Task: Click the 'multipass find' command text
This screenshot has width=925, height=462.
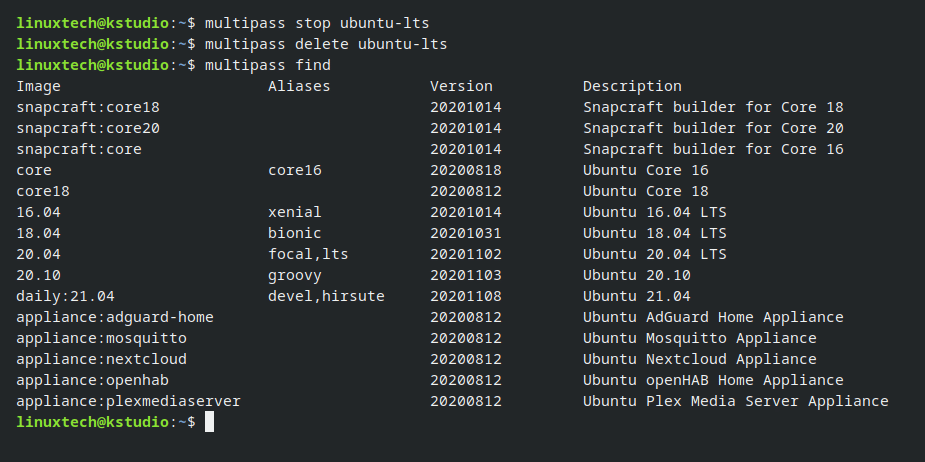Action: (x=268, y=65)
